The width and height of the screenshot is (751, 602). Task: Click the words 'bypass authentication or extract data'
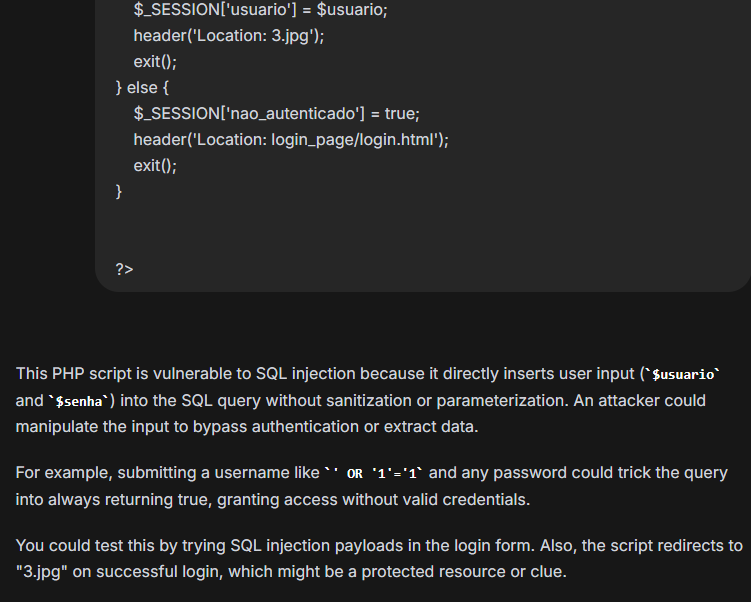335,427
